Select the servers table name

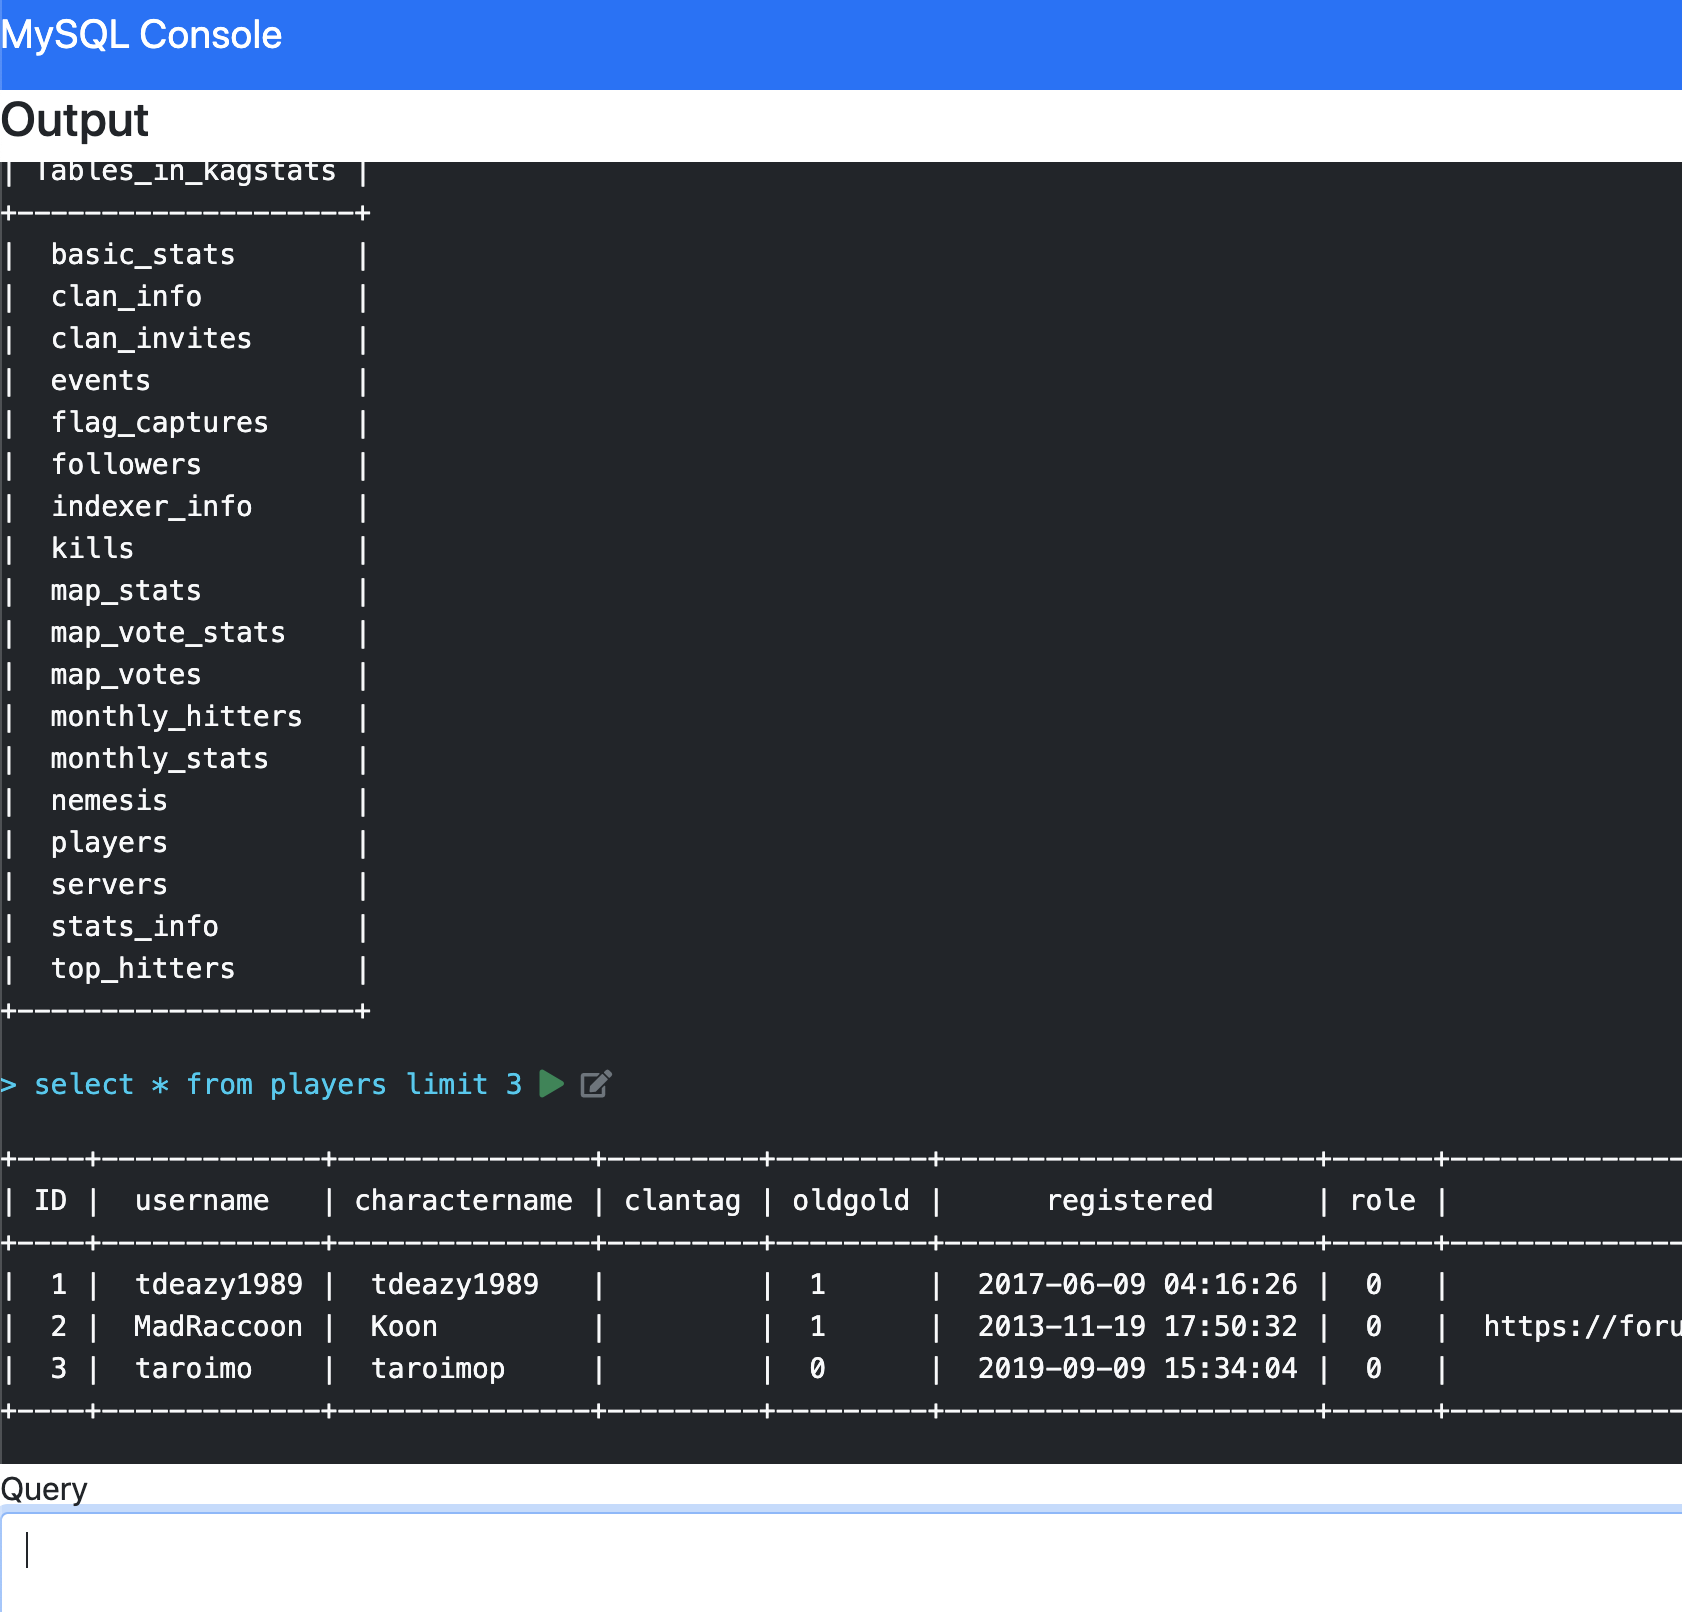pyautogui.click(x=109, y=885)
